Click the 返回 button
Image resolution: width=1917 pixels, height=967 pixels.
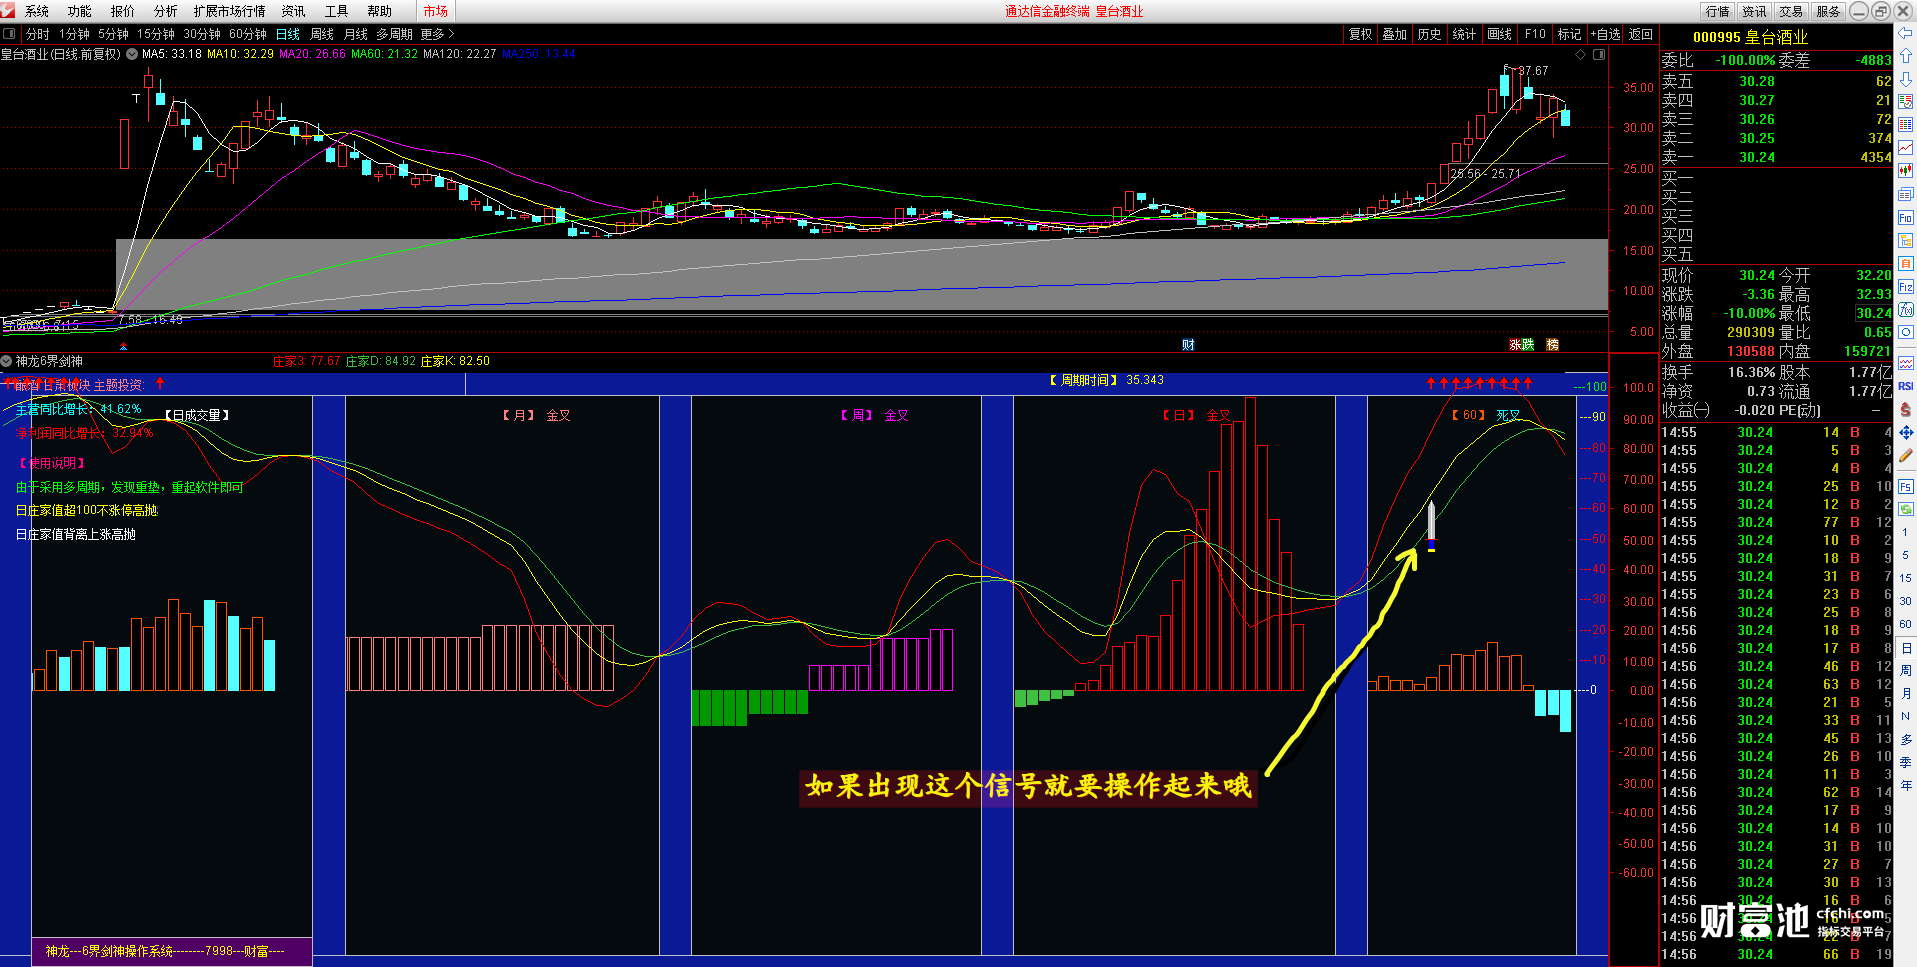[x=1641, y=34]
